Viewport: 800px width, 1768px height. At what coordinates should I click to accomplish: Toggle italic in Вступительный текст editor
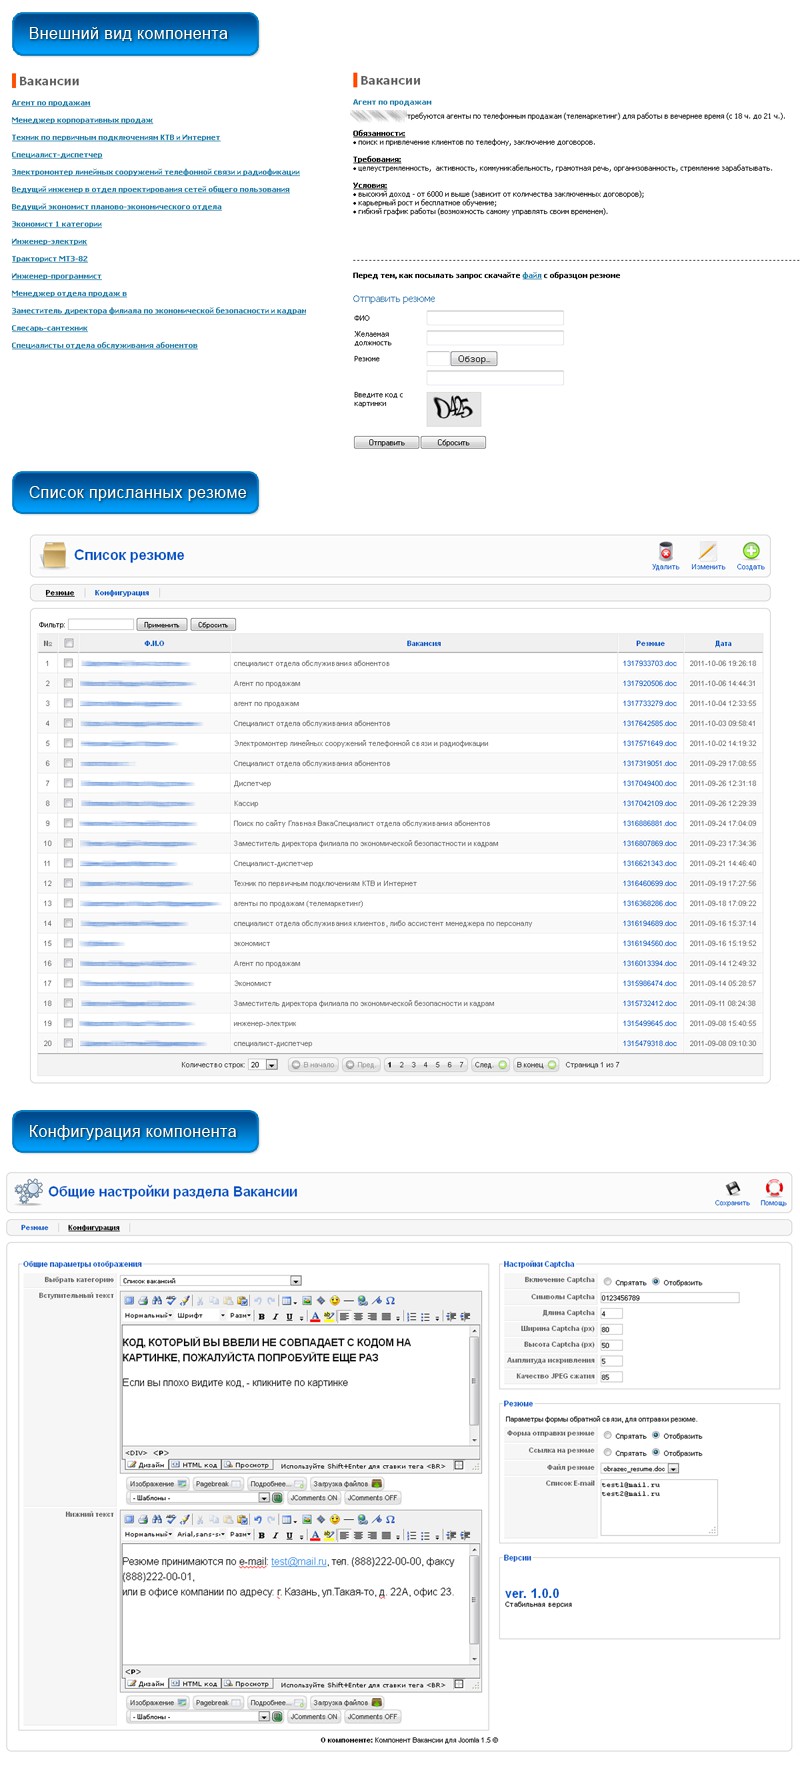pyautogui.click(x=275, y=1317)
